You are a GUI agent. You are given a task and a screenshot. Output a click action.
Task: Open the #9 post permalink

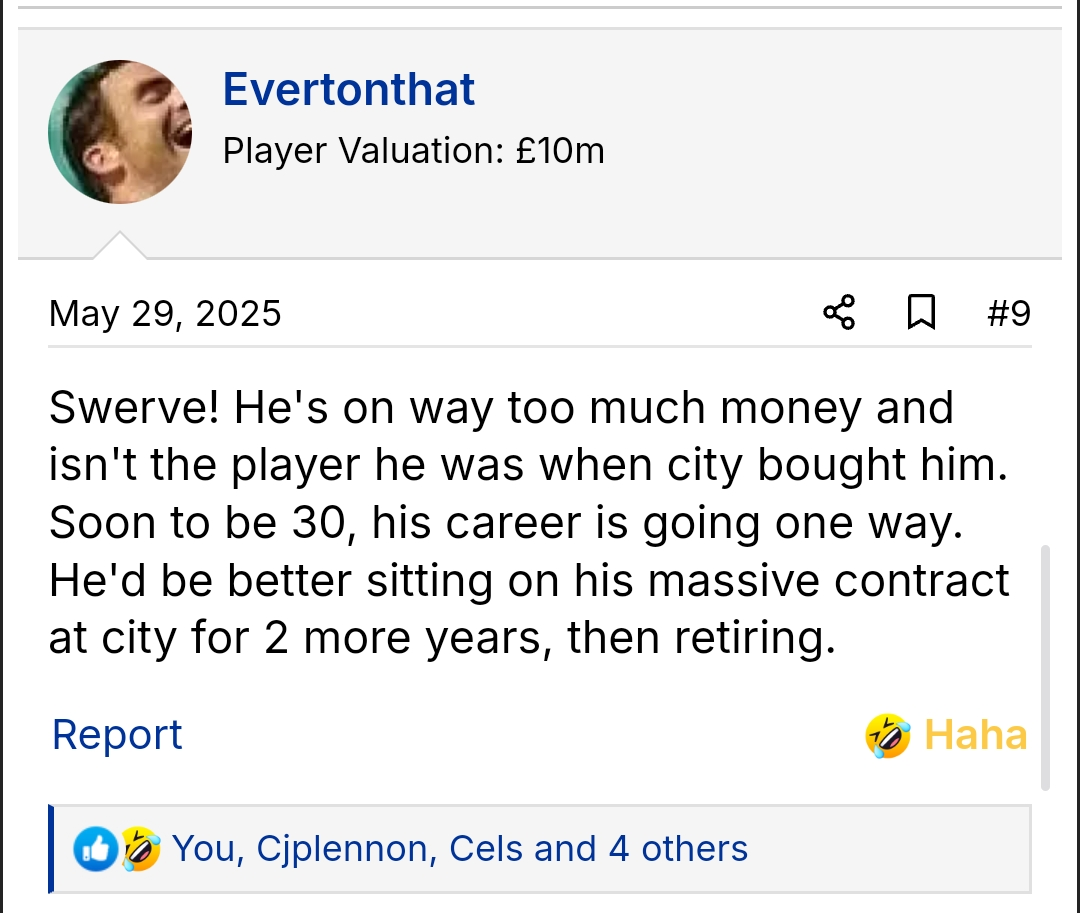click(1007, 314)
